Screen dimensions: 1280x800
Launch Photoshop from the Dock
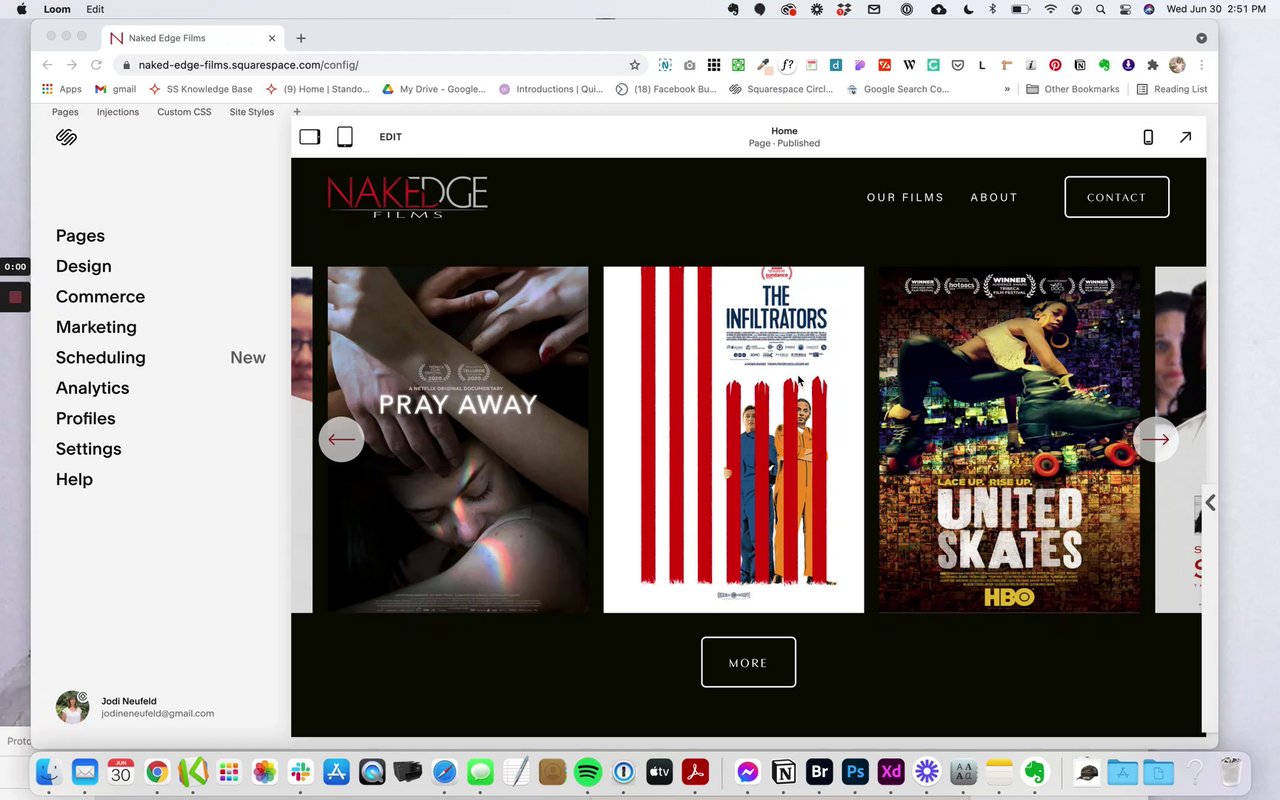[855, 772]
